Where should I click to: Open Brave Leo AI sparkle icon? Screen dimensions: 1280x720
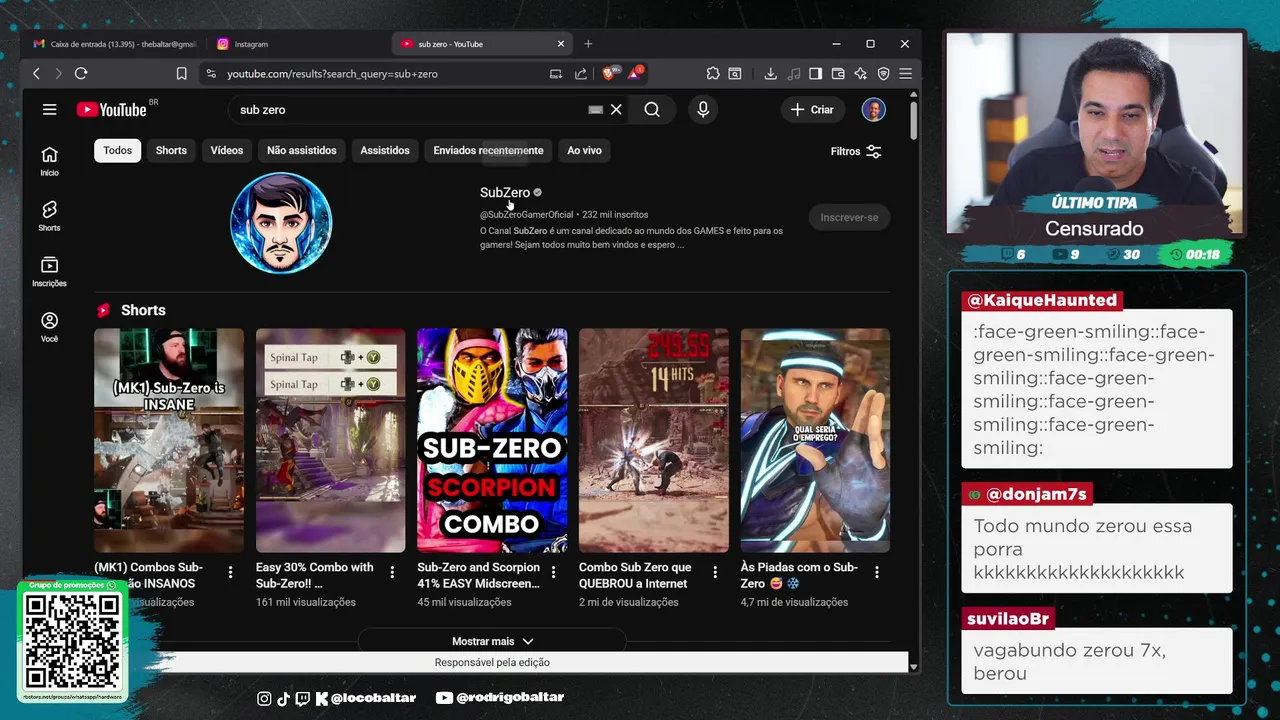coord(860,73)
